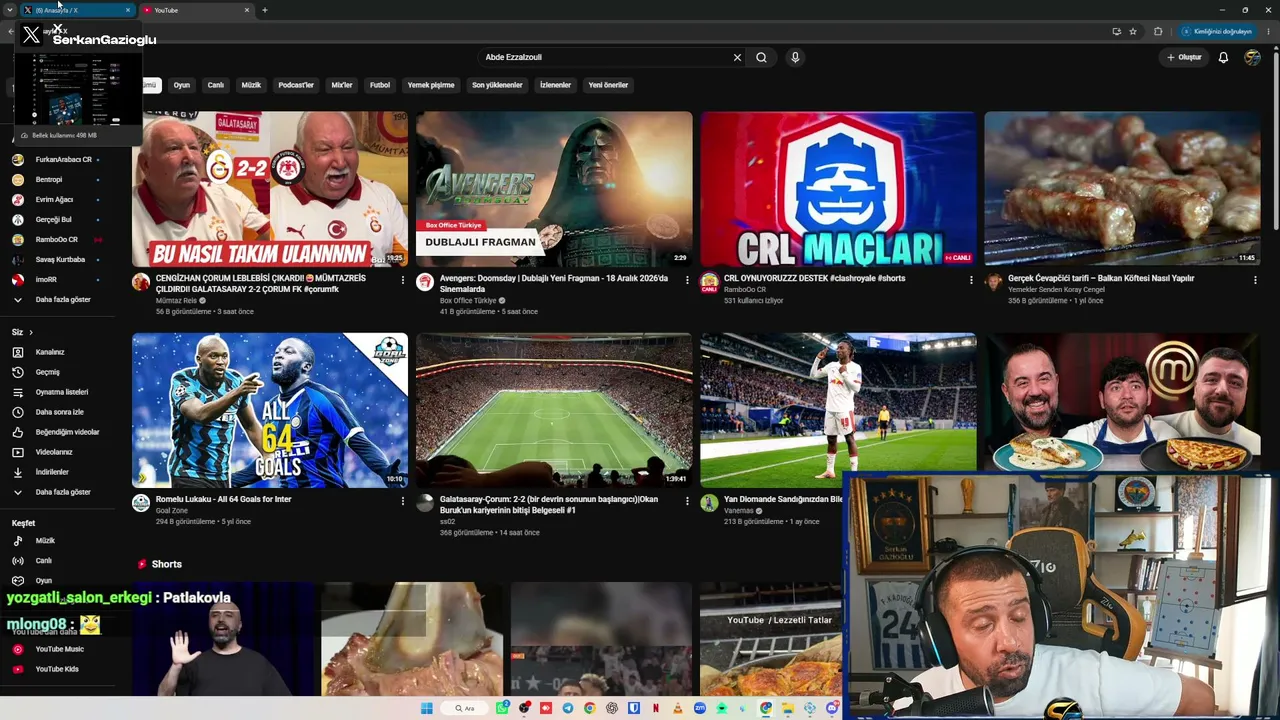Click the YouTube search magnifier button
The image size is (1280, 720).
[x=761, y=57]
